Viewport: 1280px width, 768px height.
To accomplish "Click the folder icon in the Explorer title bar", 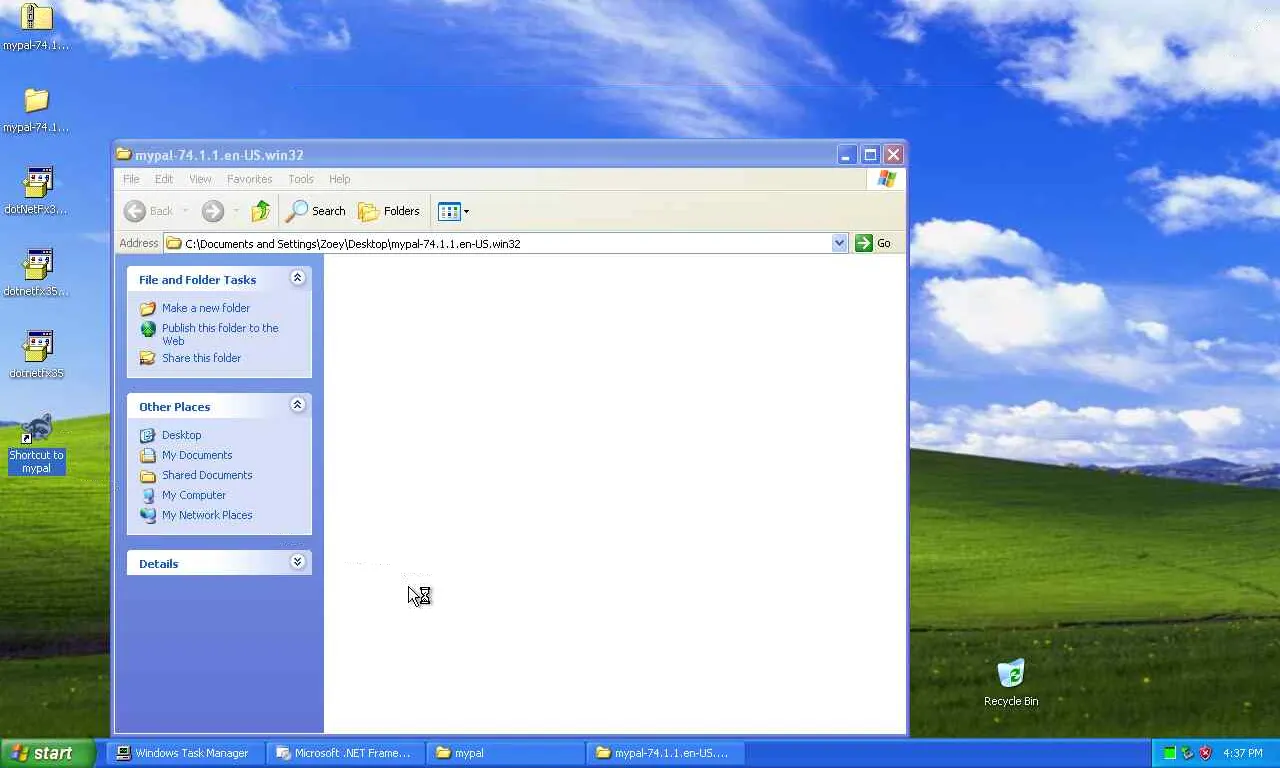I will click(x=124, y=154).
